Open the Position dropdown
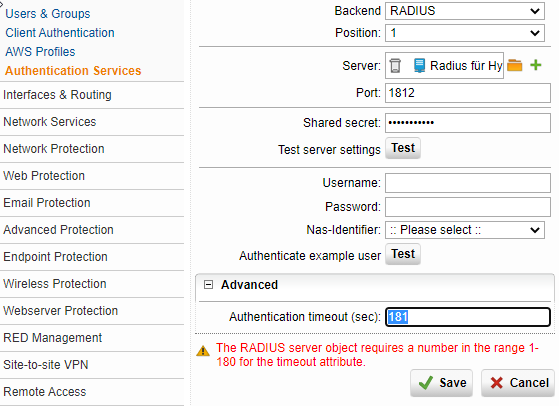 click(x=465, y=33)
